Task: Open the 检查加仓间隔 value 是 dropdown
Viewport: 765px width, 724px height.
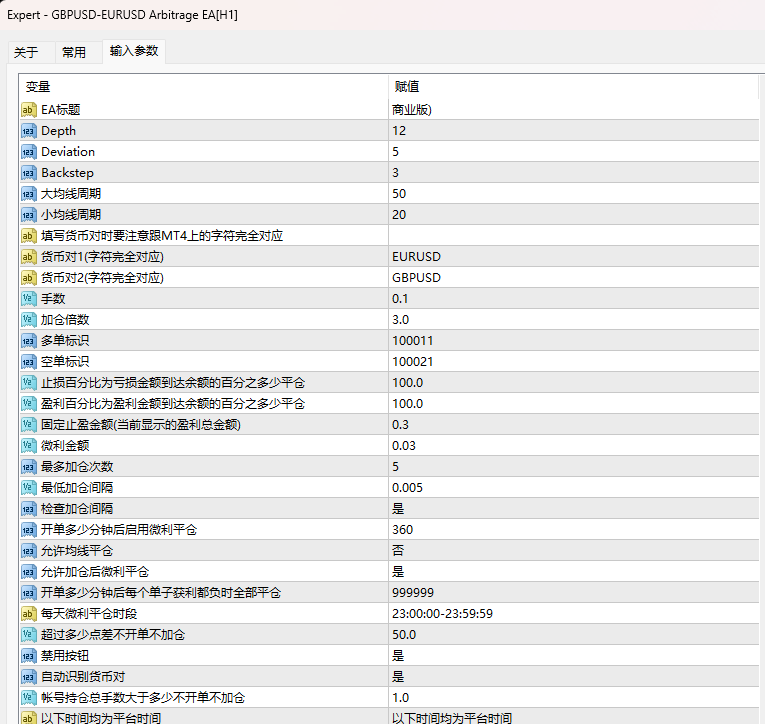Action: (x=574, y=508)
